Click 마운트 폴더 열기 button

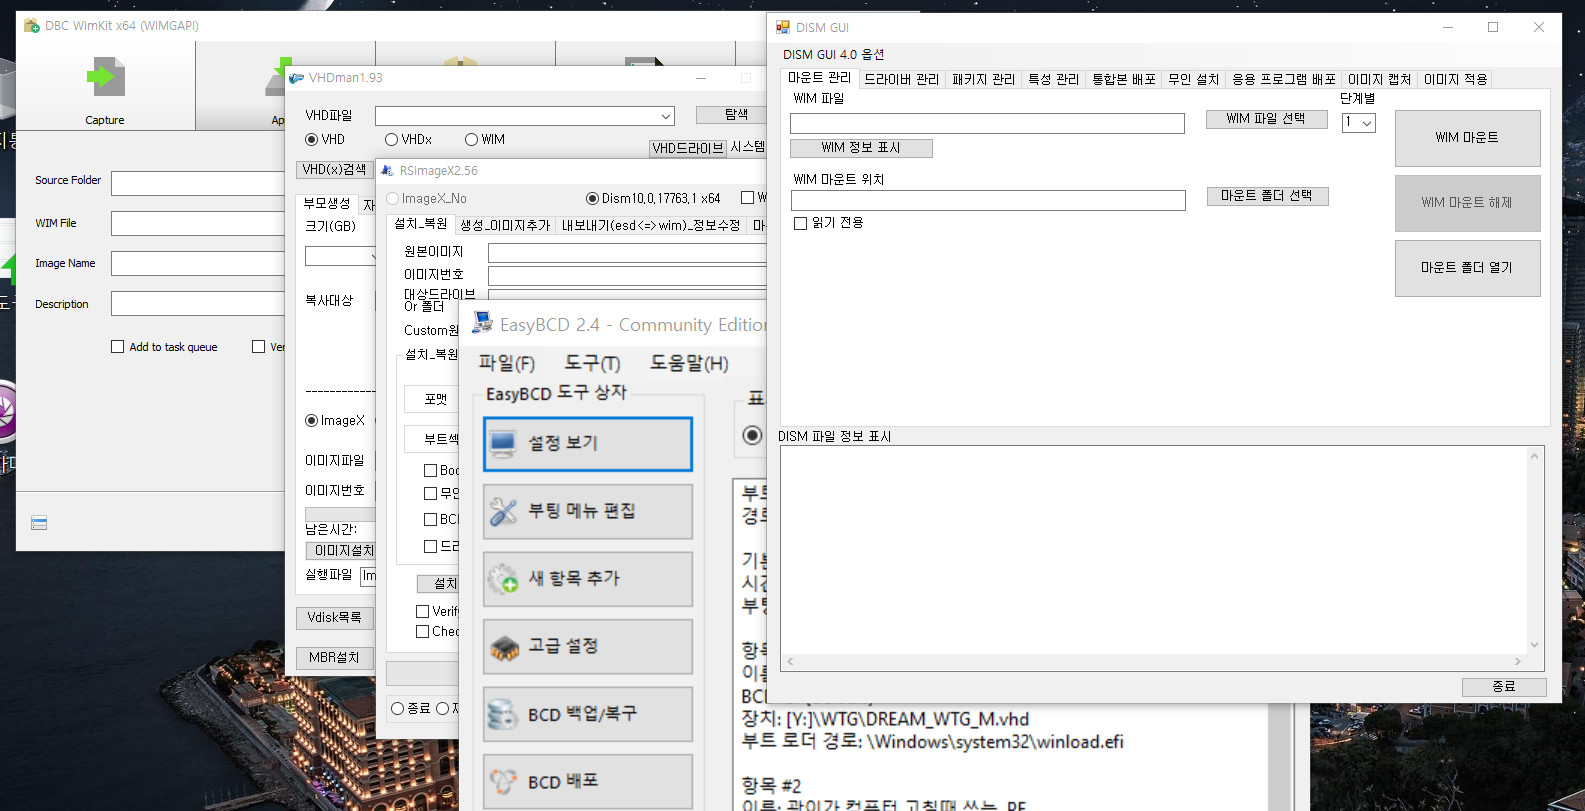pos(1467,268)
